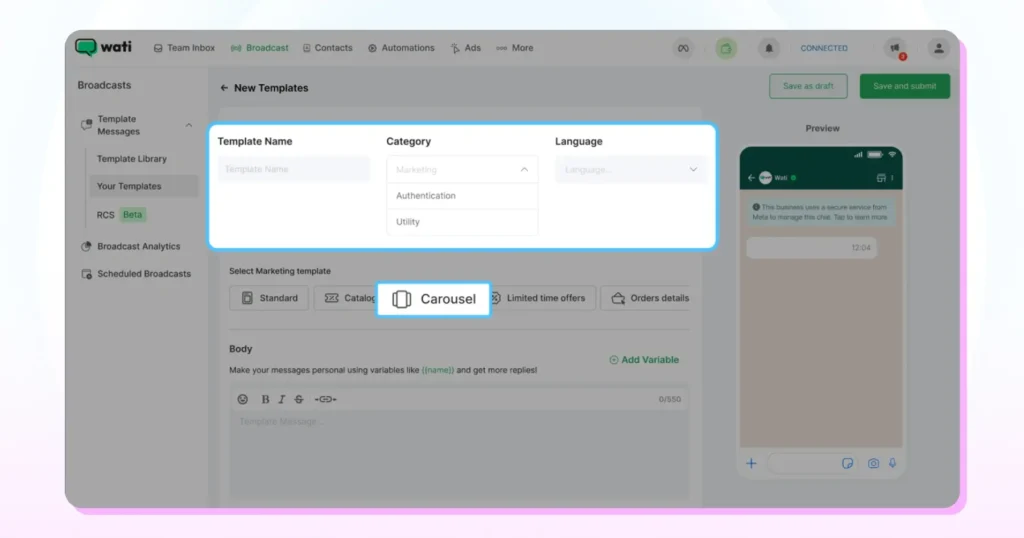Click the green wallet icon in header
This screenshot has width=1024, height=538.
coord(726,48)
